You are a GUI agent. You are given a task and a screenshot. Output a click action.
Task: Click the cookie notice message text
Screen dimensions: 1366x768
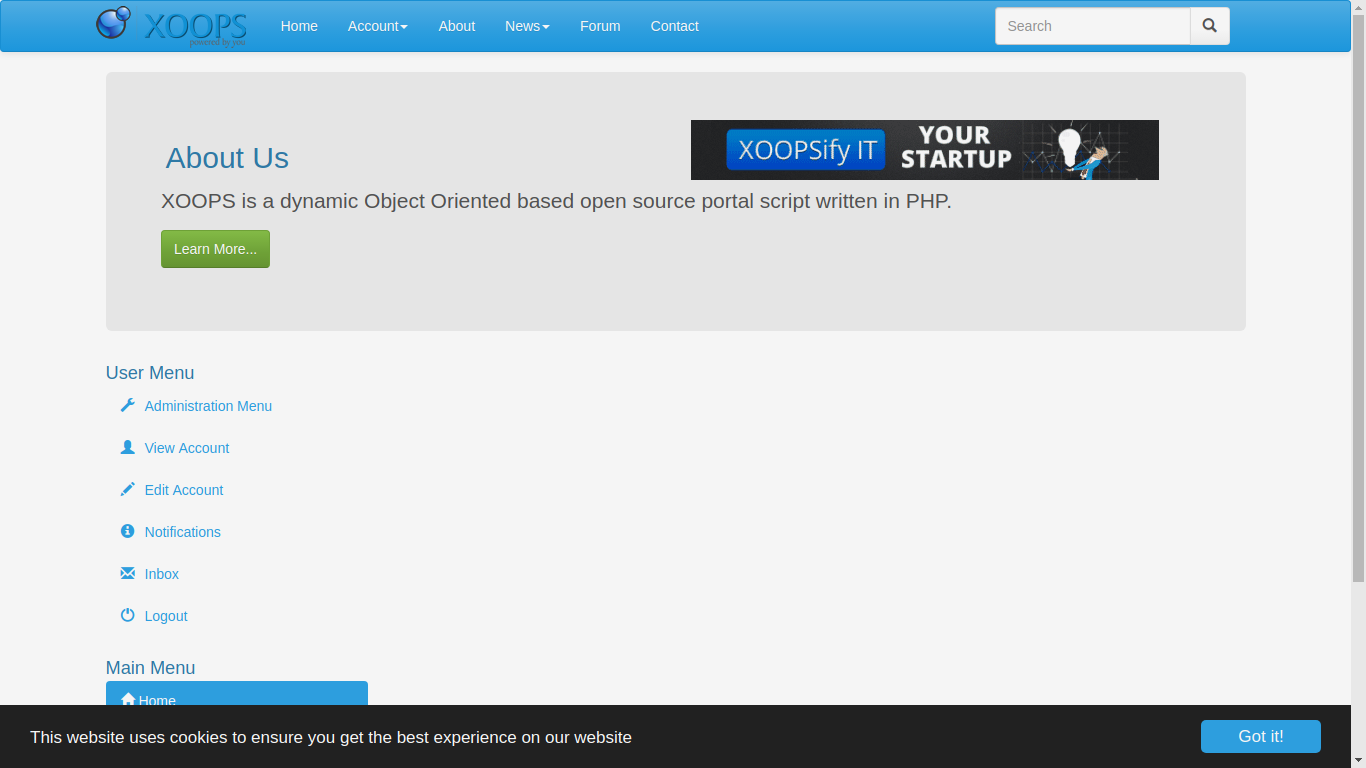[x=331, y=737]
